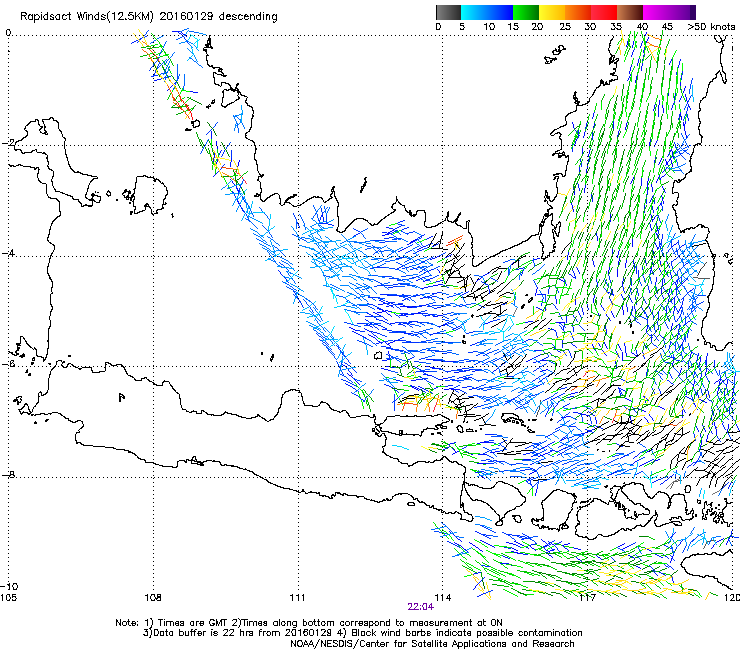Click the '108' longitude axis label
This screenshot has width=740, height=650.
tap(153, 598)
